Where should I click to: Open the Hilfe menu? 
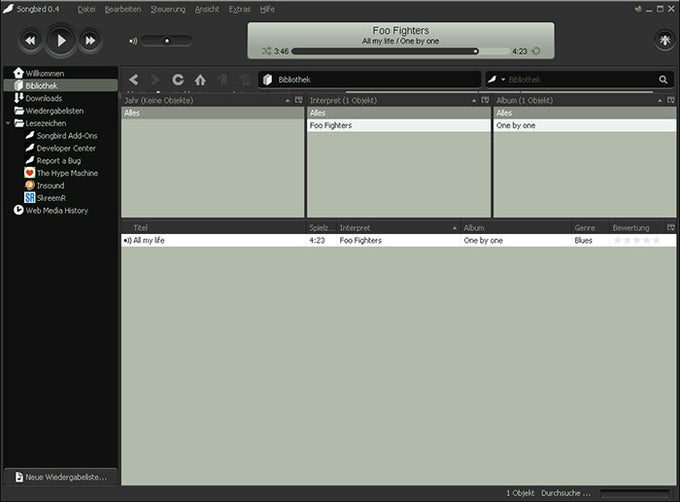tap(267, 9)
